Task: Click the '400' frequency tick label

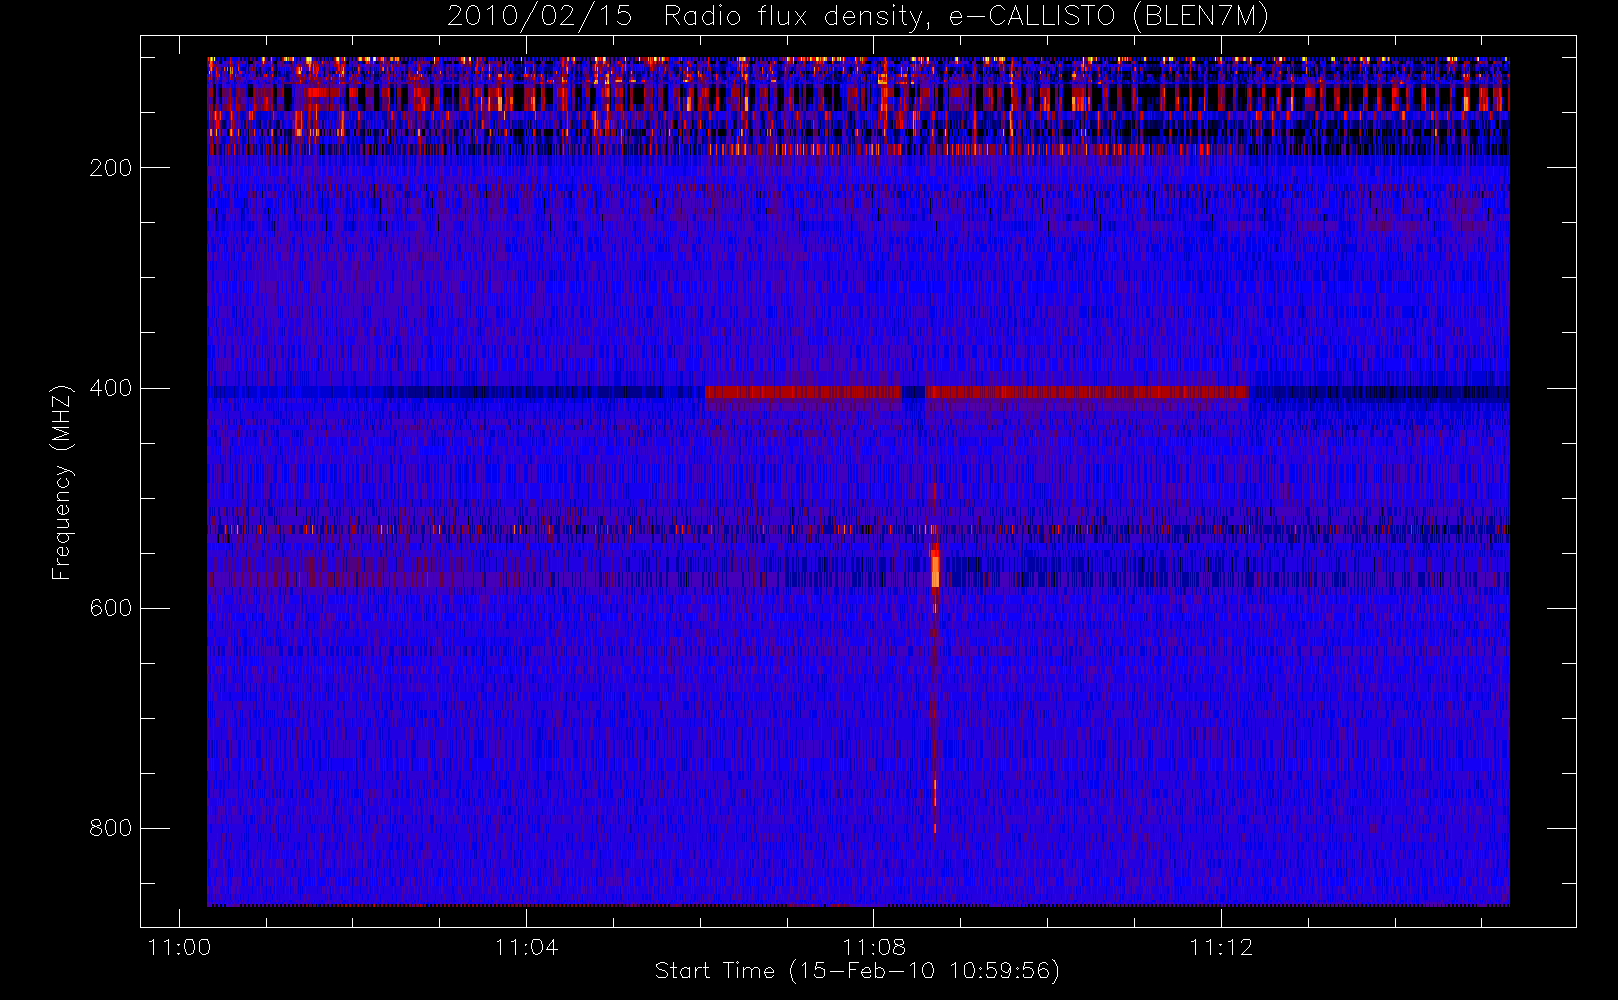Action: coord(110,388)
